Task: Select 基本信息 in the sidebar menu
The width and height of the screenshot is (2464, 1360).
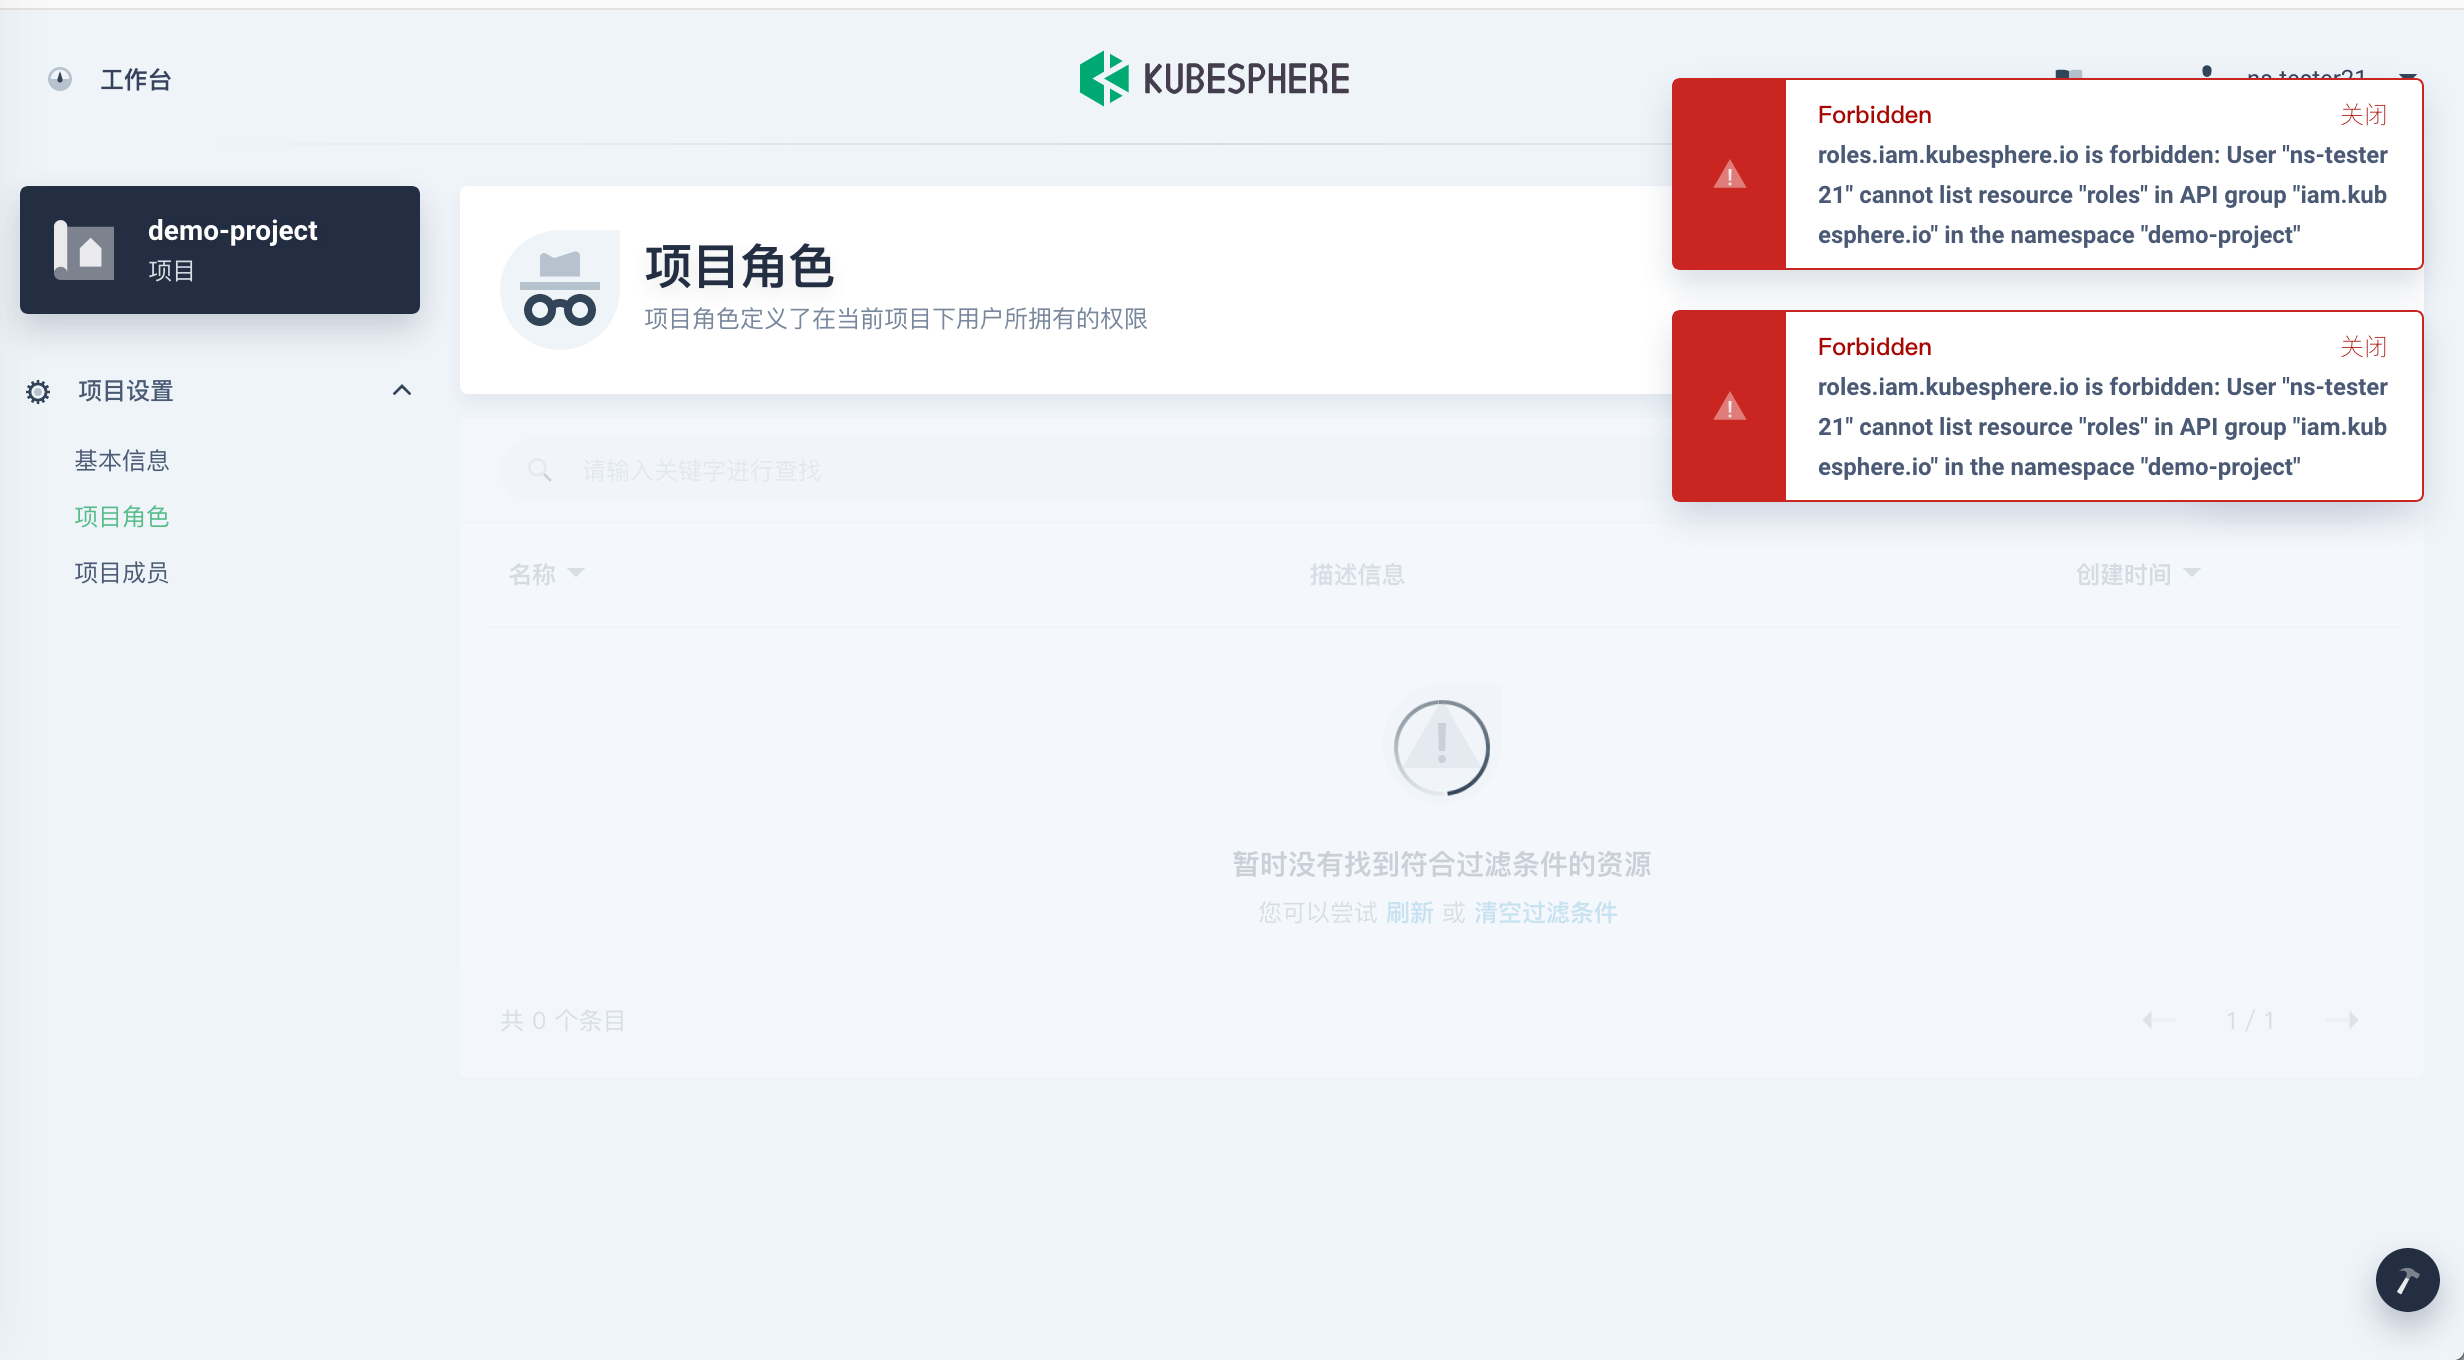Action: pos(121,460)
